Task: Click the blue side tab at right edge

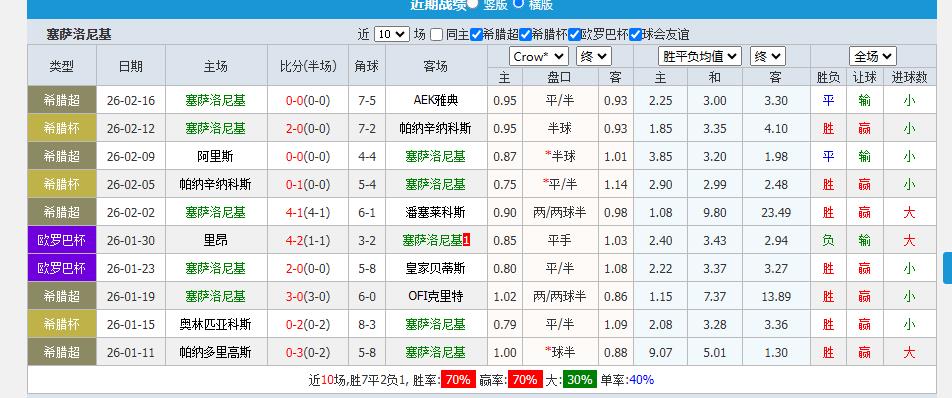Action: 947,268
